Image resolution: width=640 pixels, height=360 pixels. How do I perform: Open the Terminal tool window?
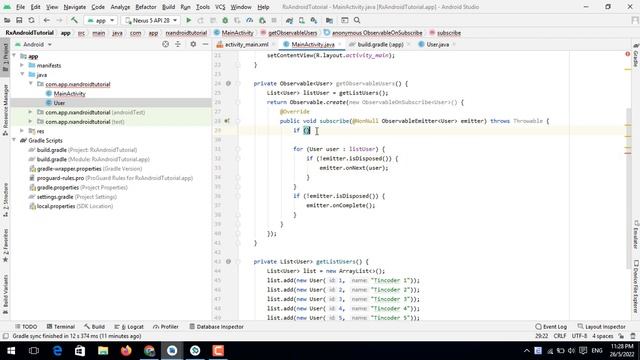click(x=60, y=327)
